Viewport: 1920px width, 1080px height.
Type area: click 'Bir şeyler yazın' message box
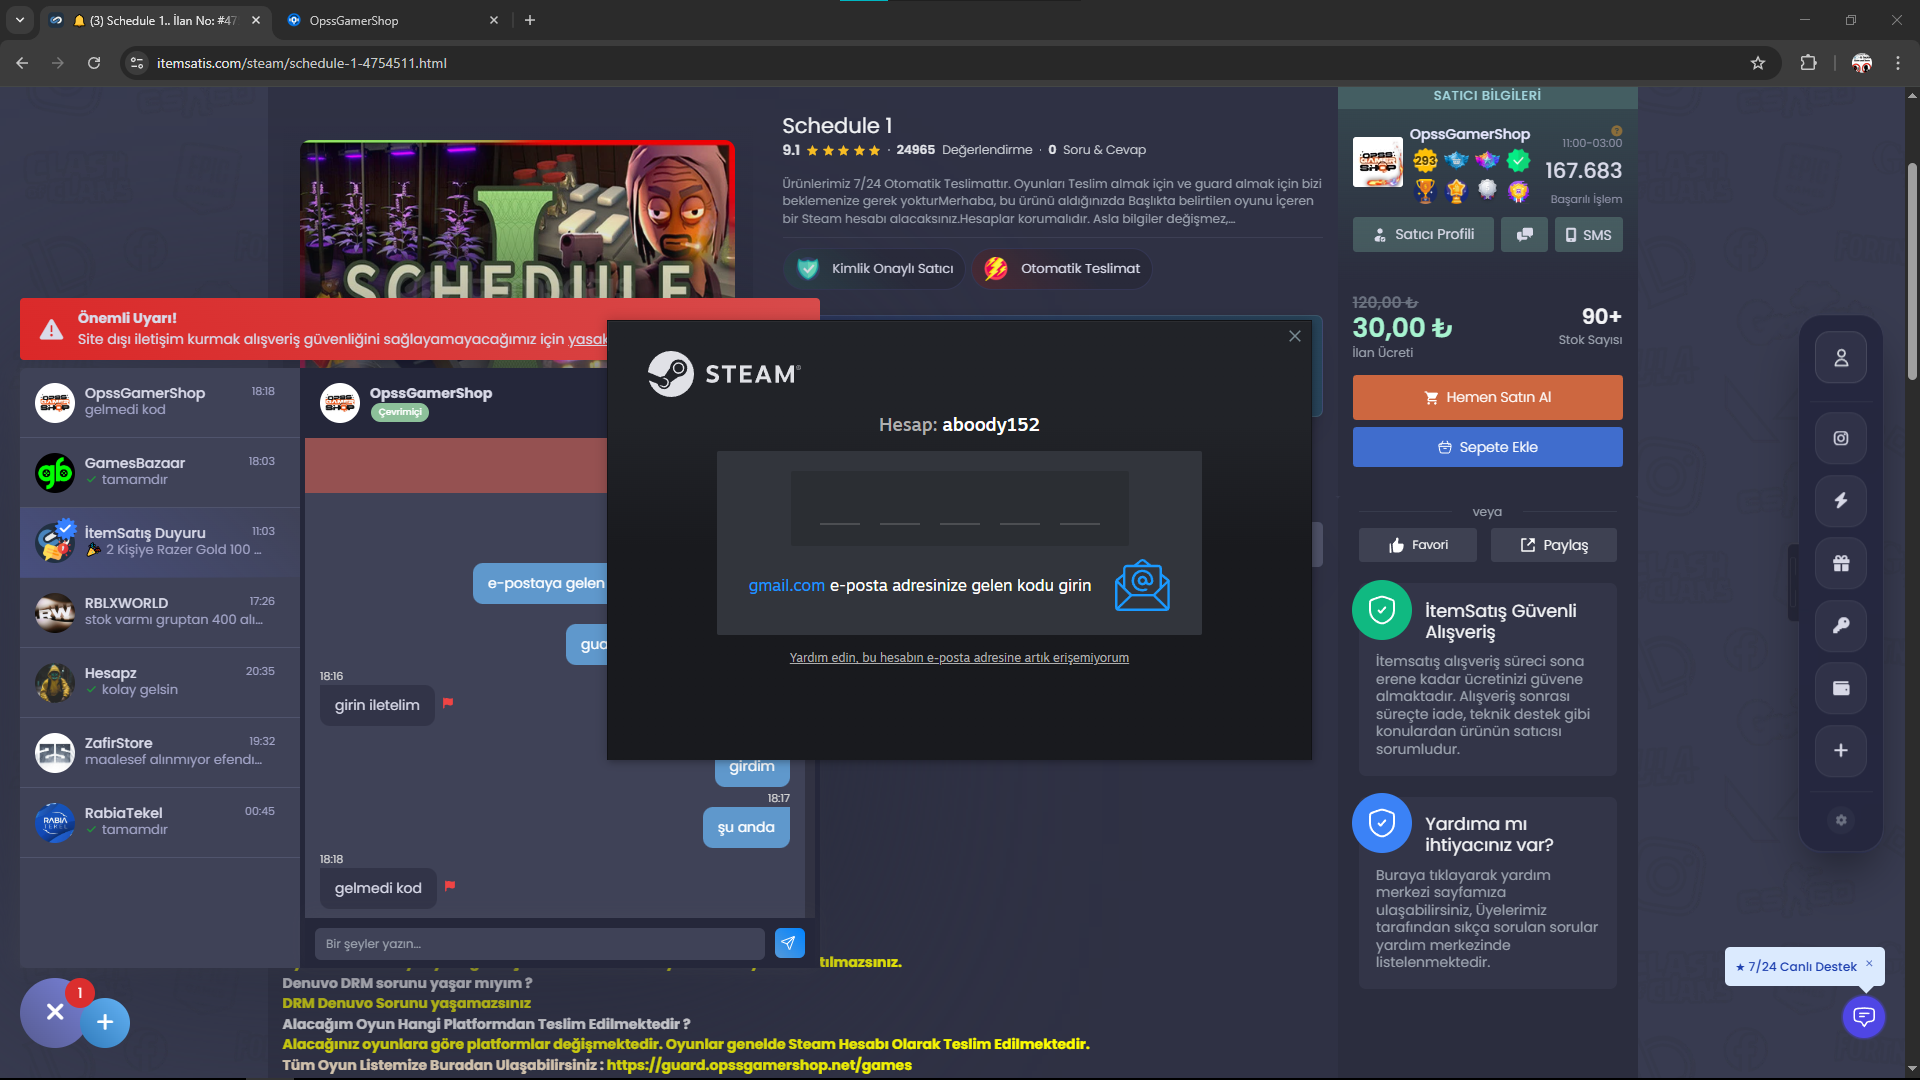(540, 944)
